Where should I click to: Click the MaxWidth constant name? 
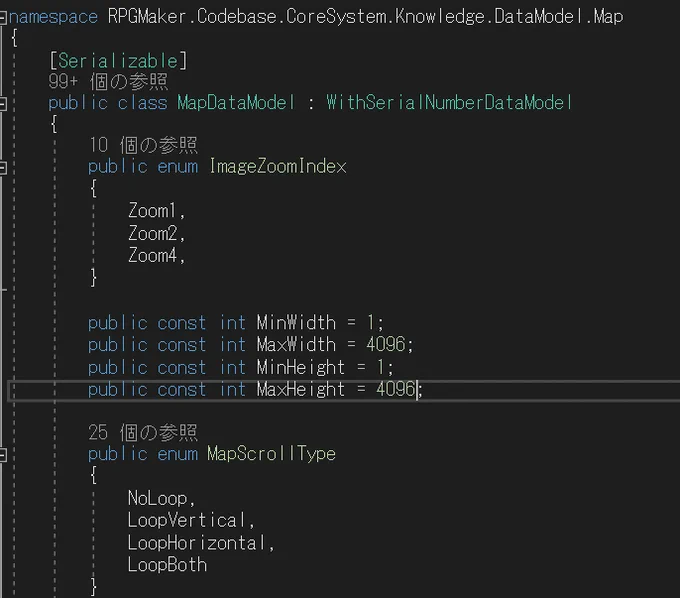coord(296,345)
